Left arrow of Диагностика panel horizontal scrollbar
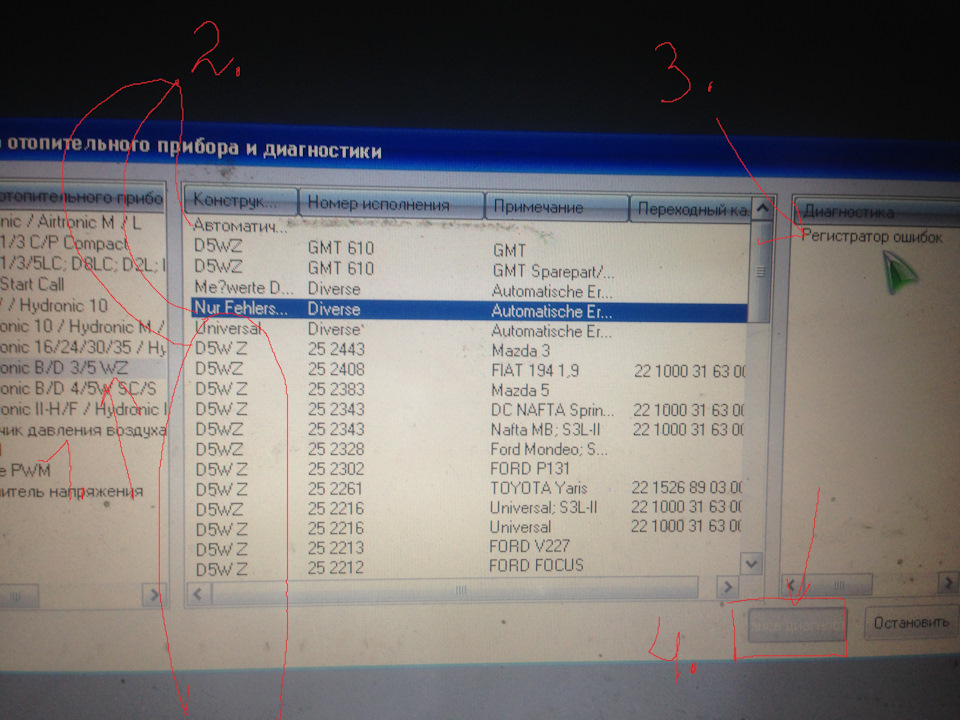960x720 pixels. (x=791, y=585)
